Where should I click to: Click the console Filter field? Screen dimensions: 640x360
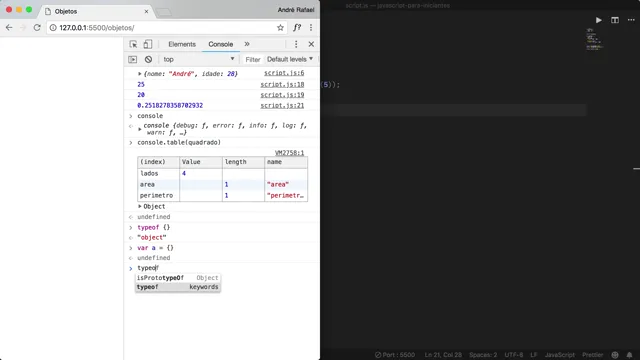tap(253, 60)
